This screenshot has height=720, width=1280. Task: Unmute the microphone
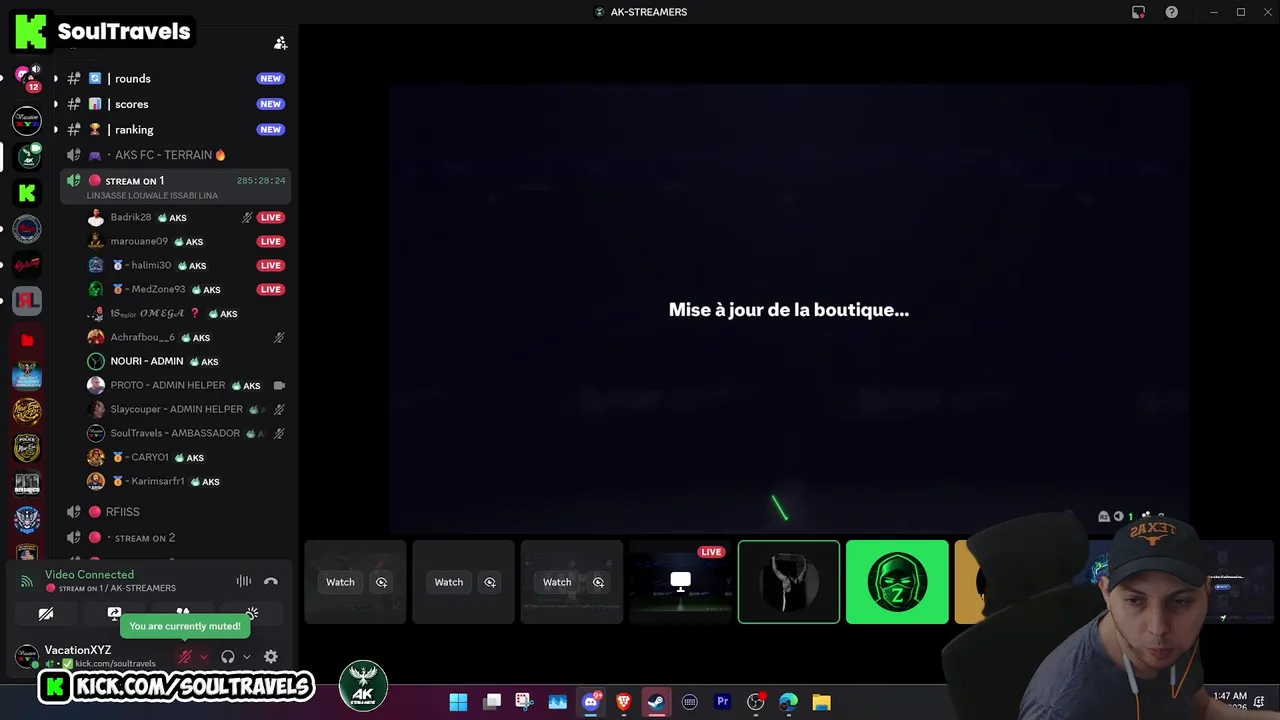tap(185, 657)
